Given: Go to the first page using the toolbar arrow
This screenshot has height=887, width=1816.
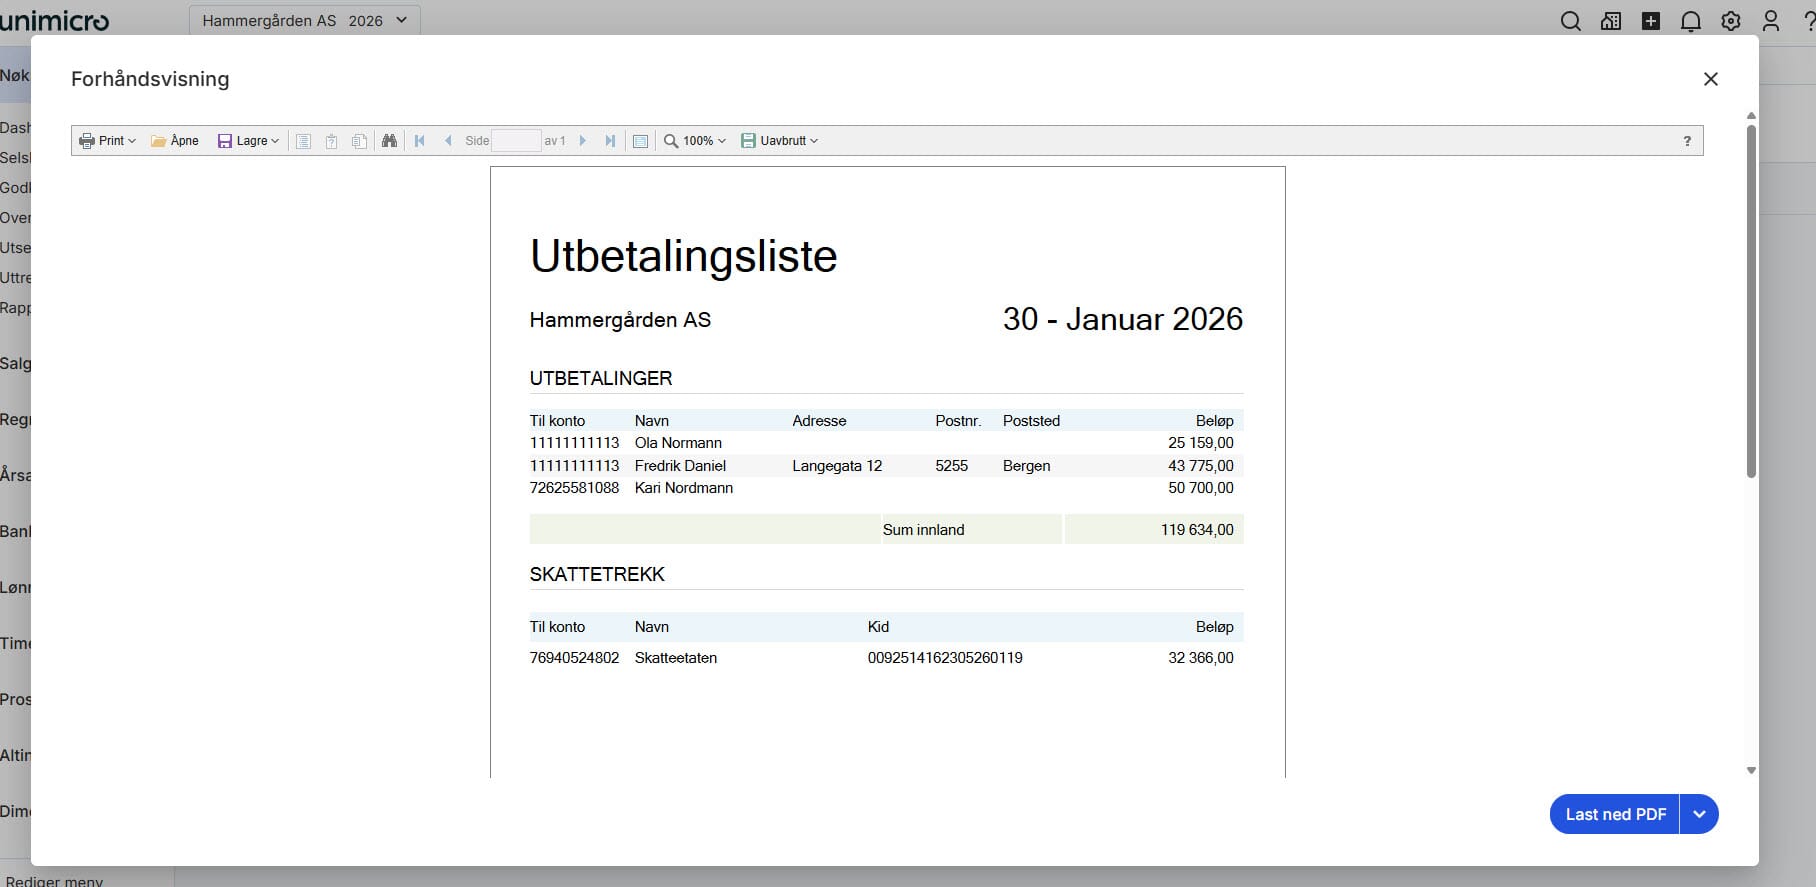Looking at the screenshot, I should (x=420, y=141).
